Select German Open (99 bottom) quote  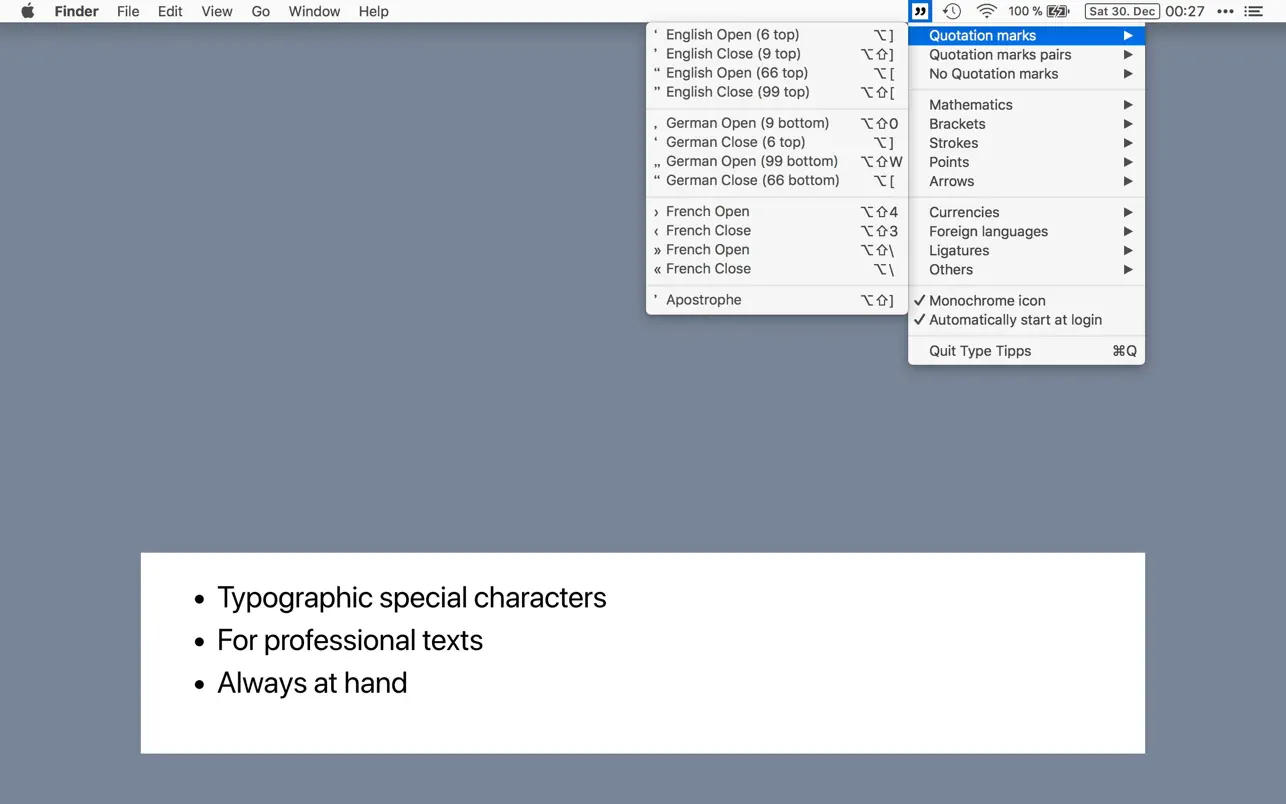(751, 161)
